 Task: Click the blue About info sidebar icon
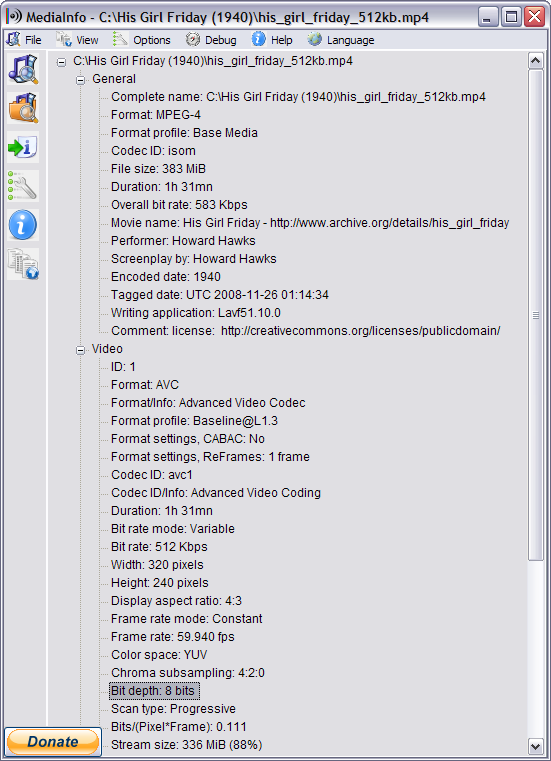[23, 225]
